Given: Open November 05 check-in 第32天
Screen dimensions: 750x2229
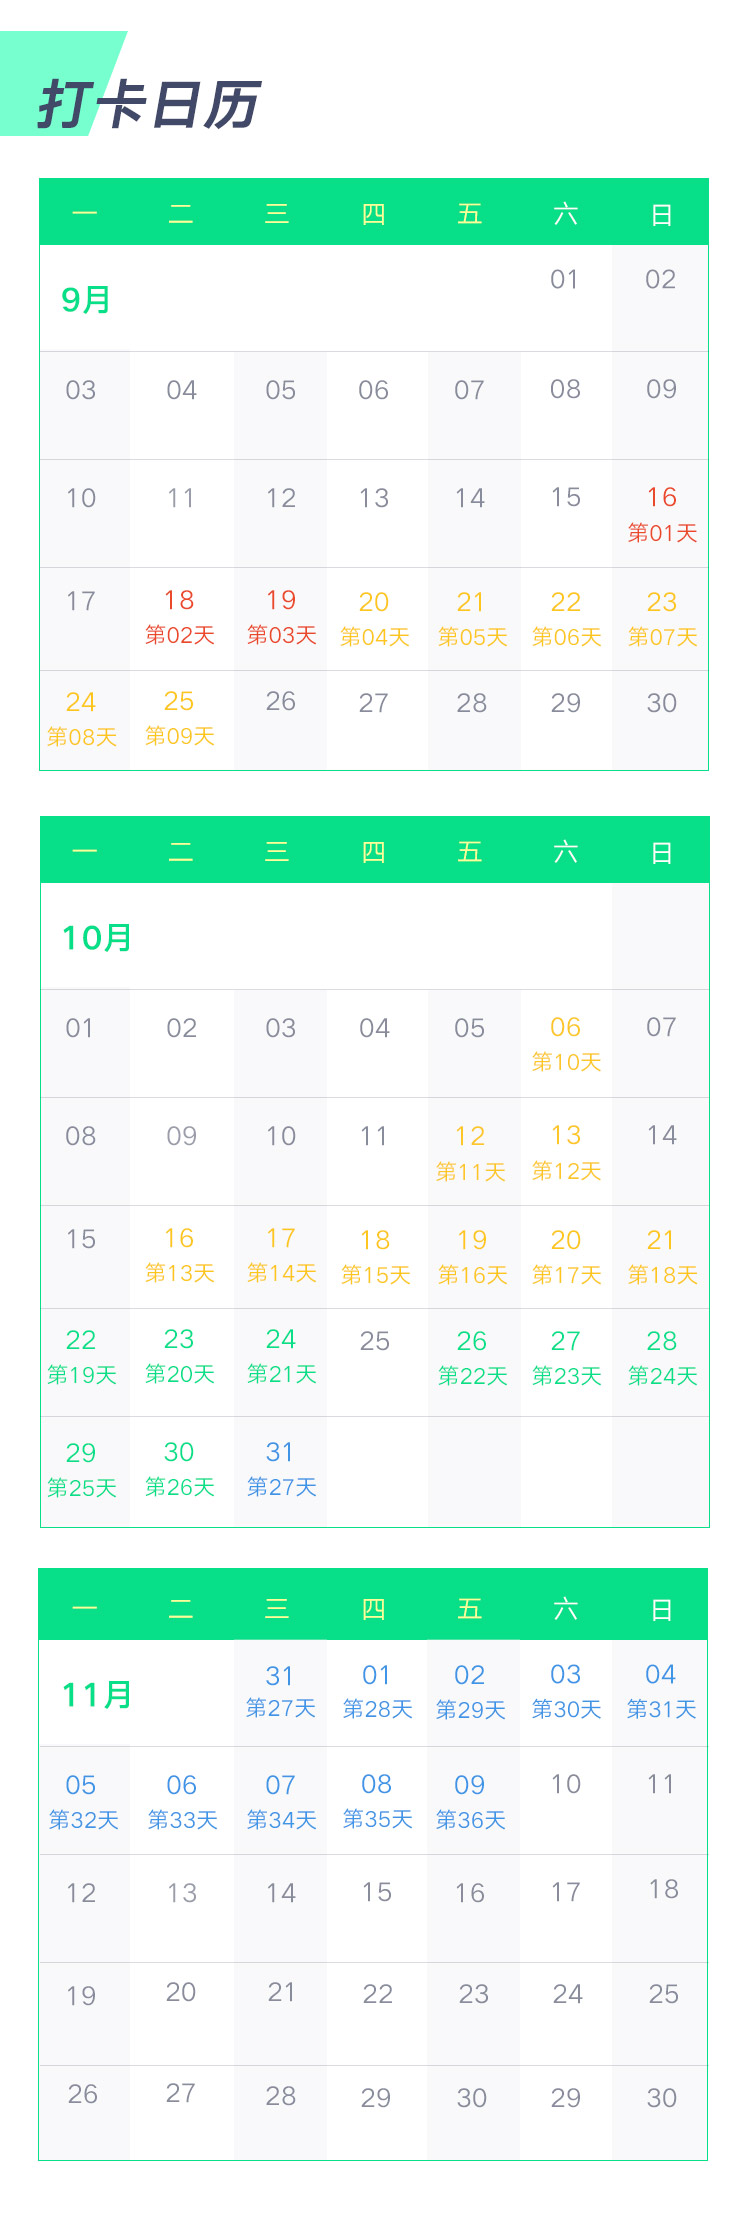Looking at the screenshot, I should tap(82, 1801).
